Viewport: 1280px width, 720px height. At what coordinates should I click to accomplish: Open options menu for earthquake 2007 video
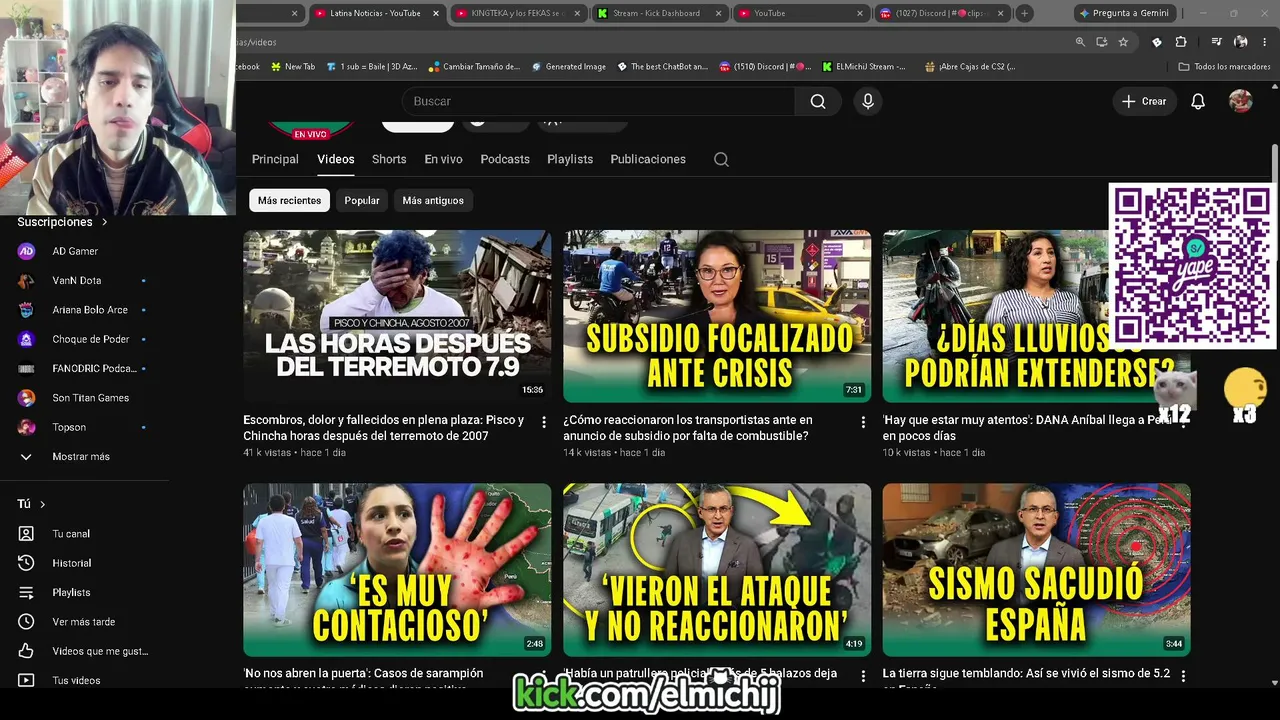tap(544, 423)
